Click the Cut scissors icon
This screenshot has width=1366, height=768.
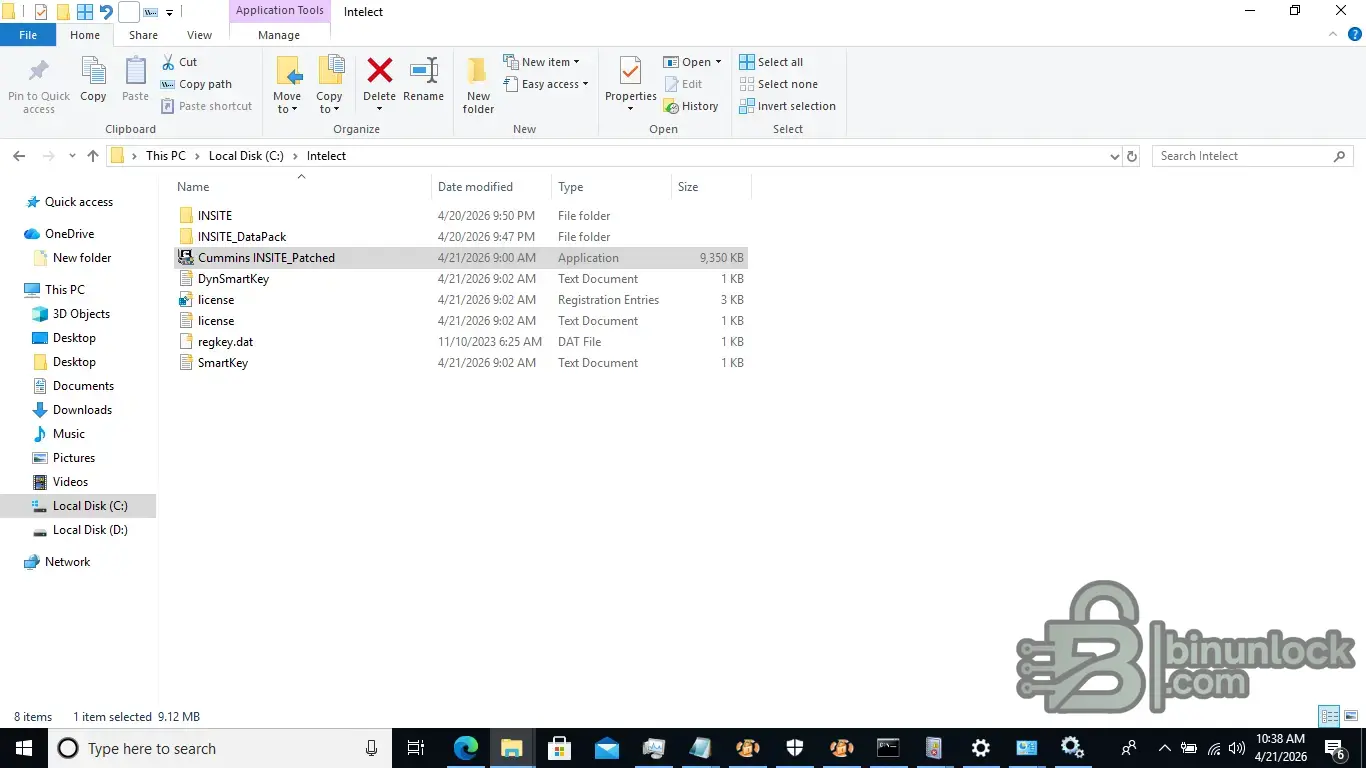click(x=168, y=62)
